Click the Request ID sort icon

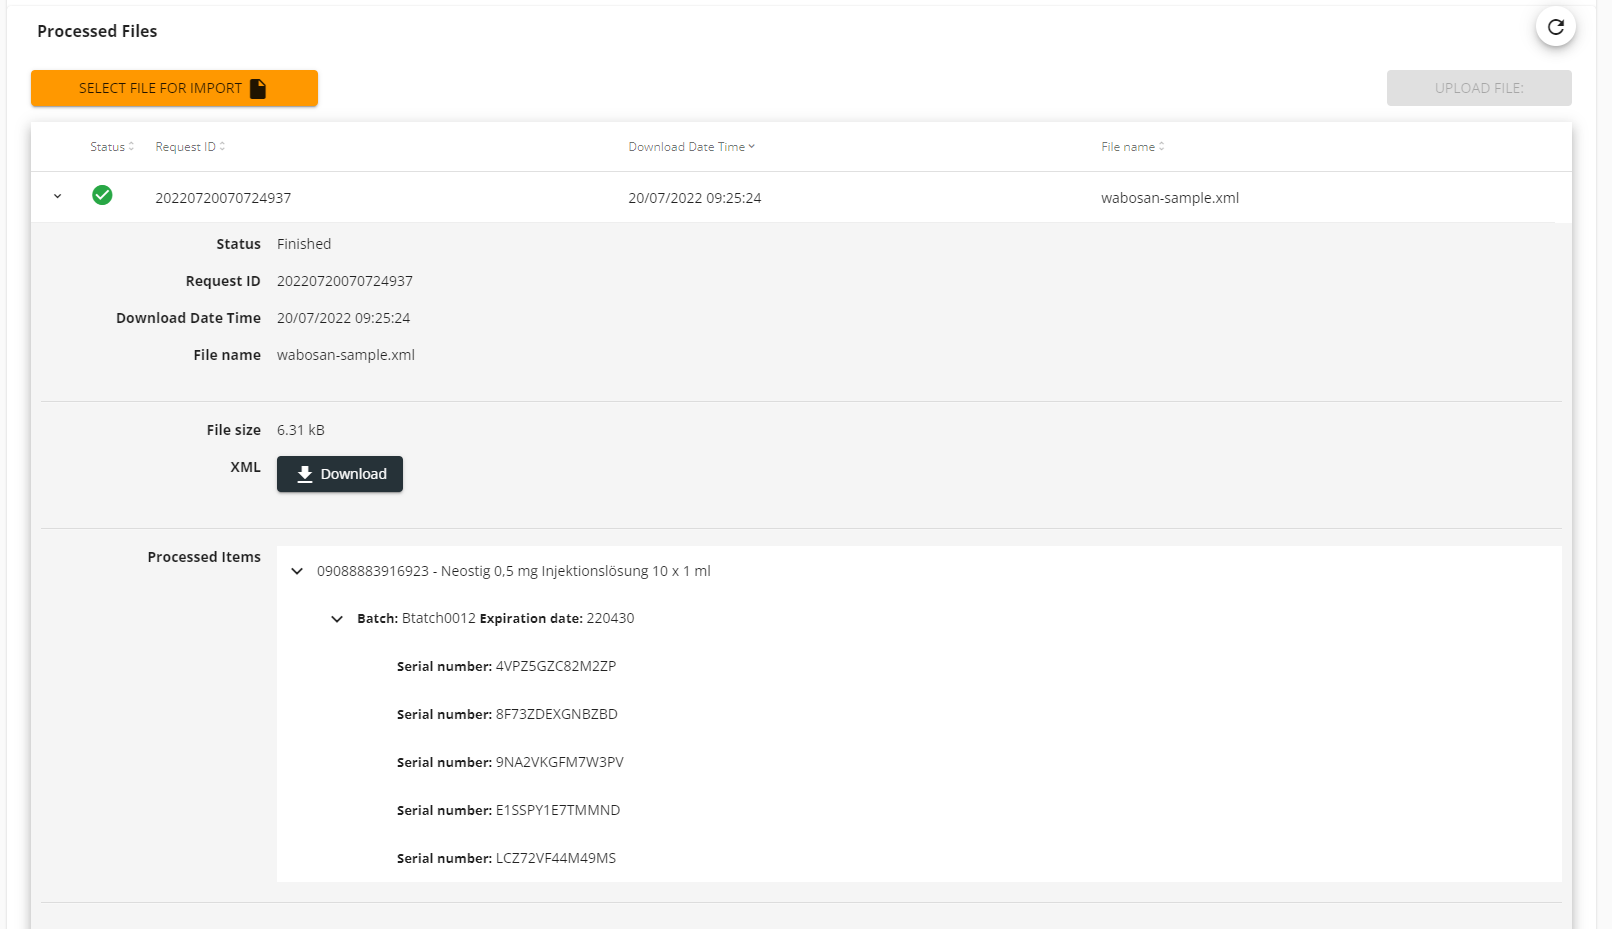pos(221,146)
